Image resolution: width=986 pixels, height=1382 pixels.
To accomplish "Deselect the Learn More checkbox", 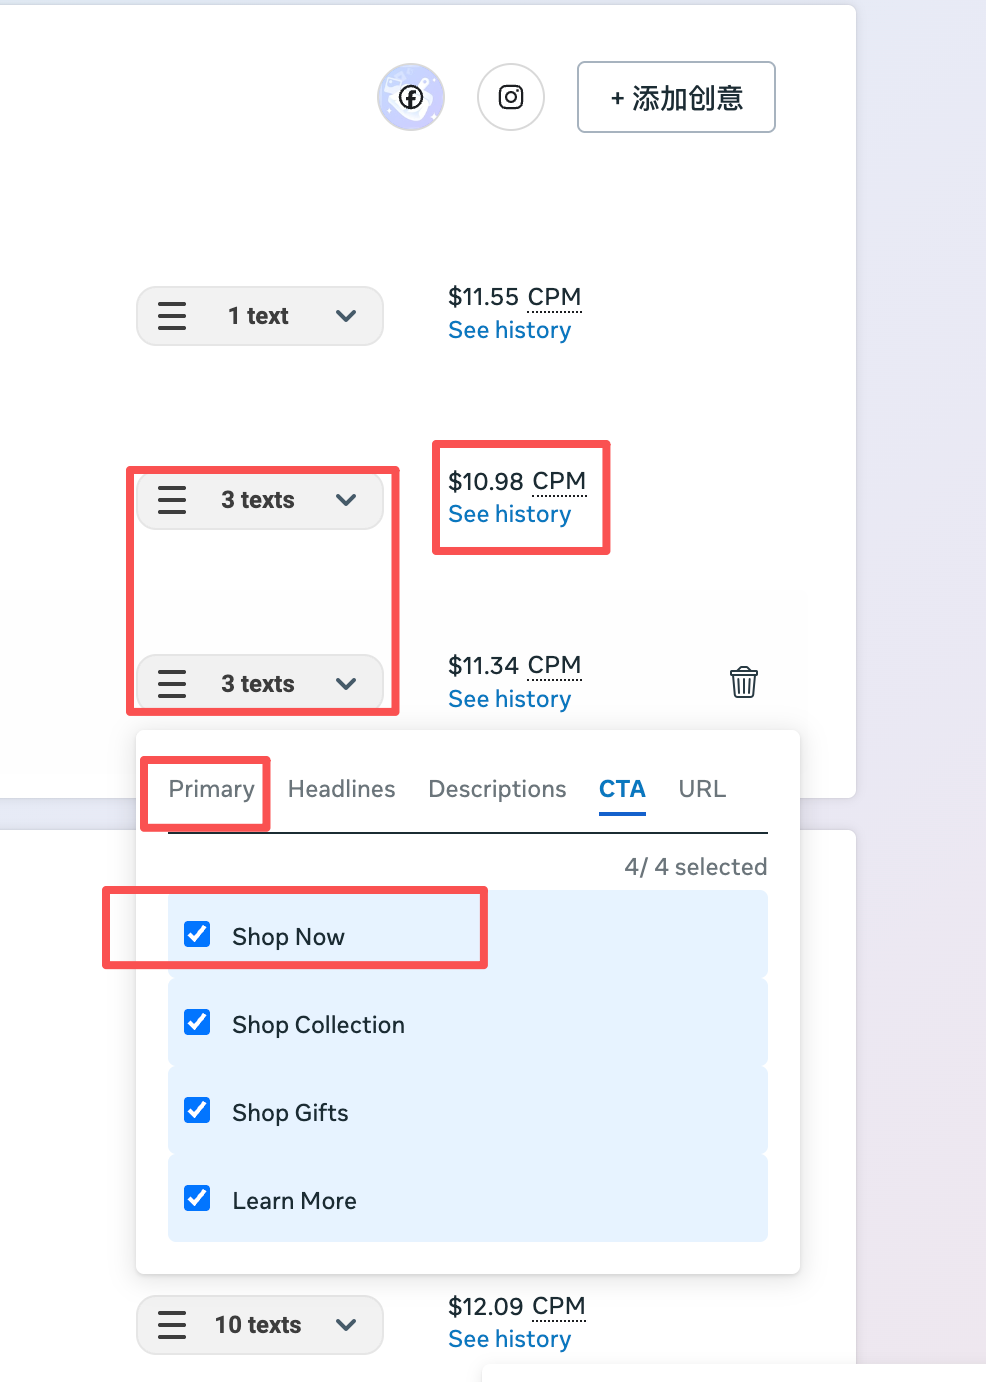I will [x=198, y=1198].
